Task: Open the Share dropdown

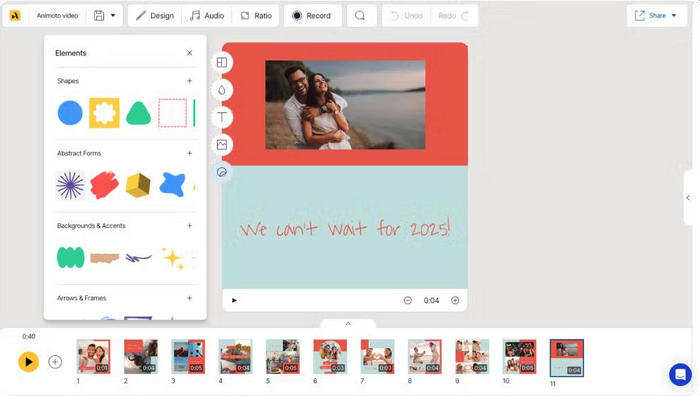Action: click(655, 16)
